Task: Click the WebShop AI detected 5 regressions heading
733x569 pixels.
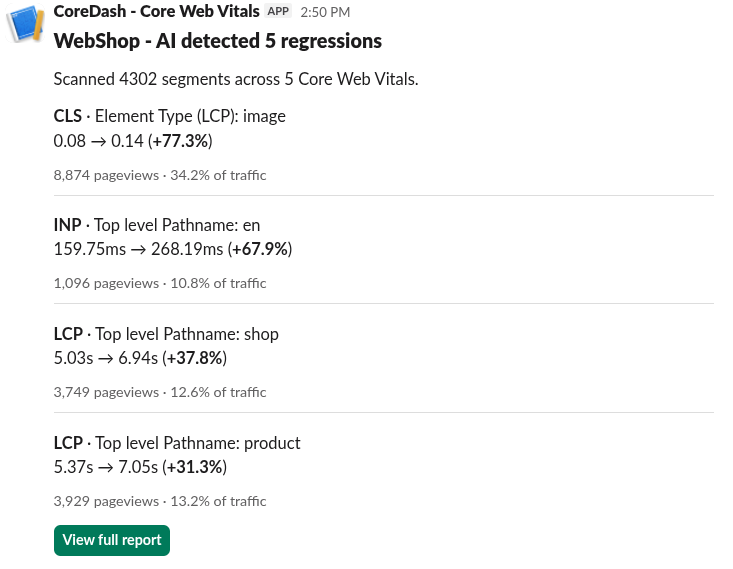Action: tap(217, 41)
